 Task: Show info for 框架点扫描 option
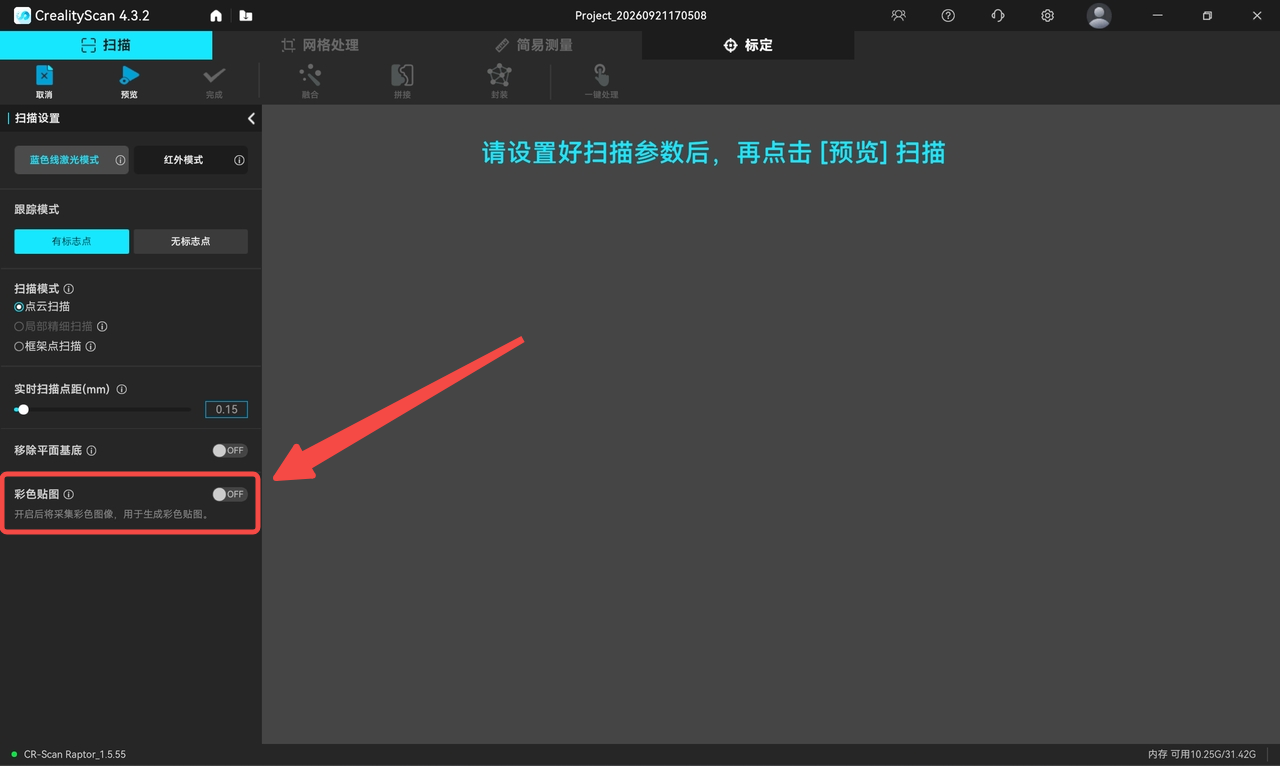click(x=91, y=347)
